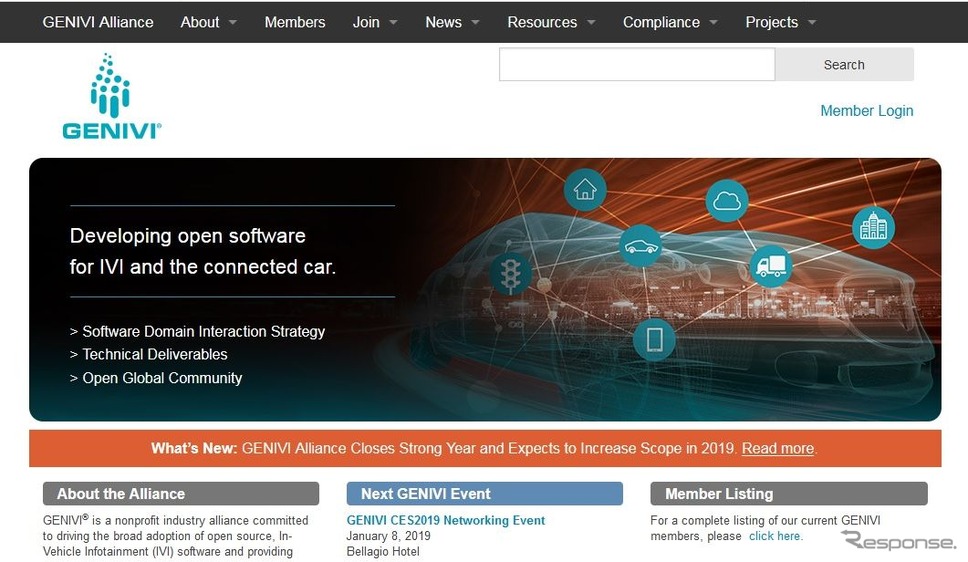Click the GENIVI logo
The width and height of the screenshot is (968, 562).
[x=111, y=96]
